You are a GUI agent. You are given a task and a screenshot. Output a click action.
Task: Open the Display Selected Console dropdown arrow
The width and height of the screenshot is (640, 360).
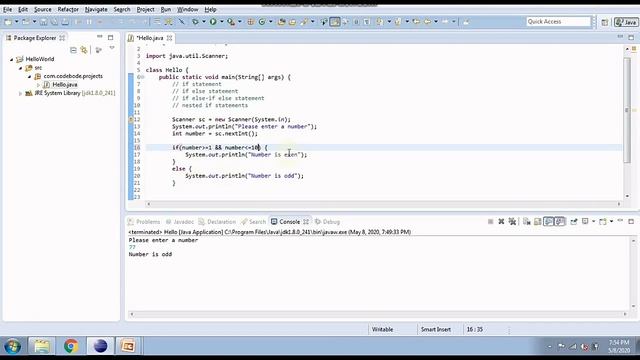[x=593, y=222]
